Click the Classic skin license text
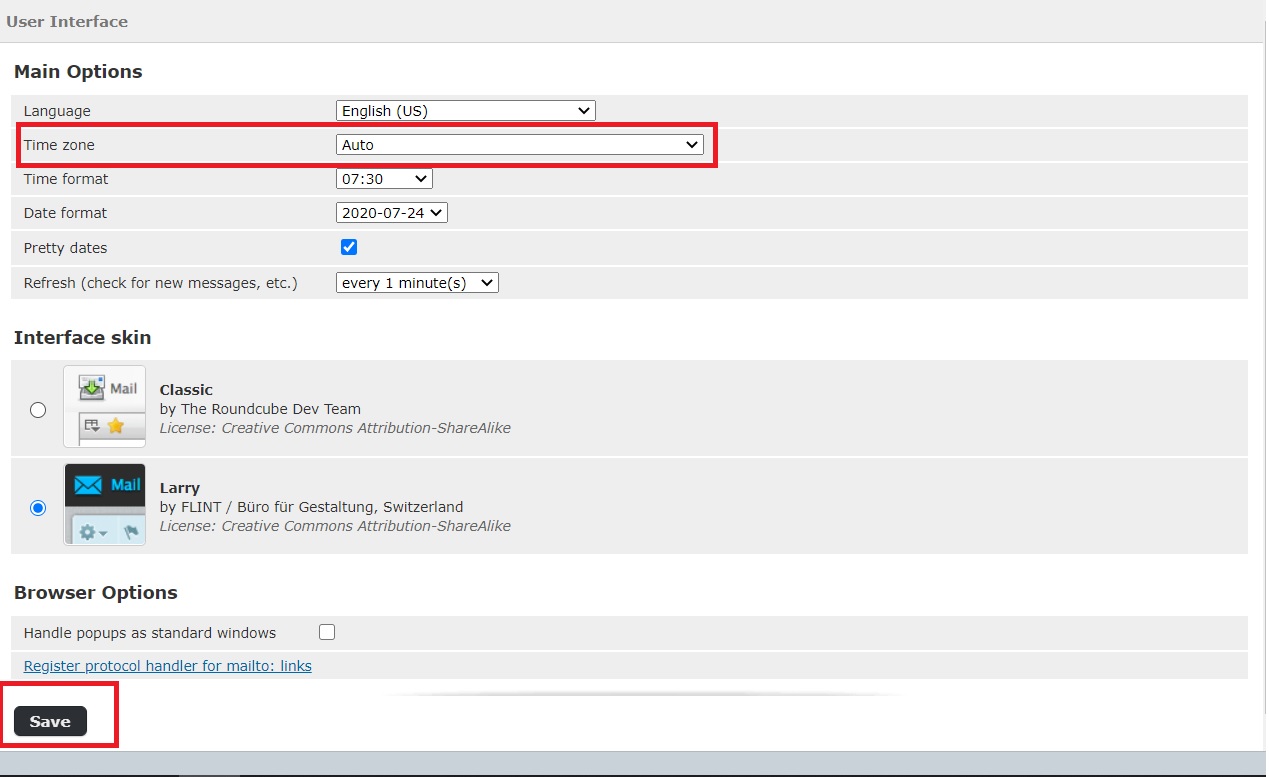This screenshot has height=777, width=1269. coord(335,428)
